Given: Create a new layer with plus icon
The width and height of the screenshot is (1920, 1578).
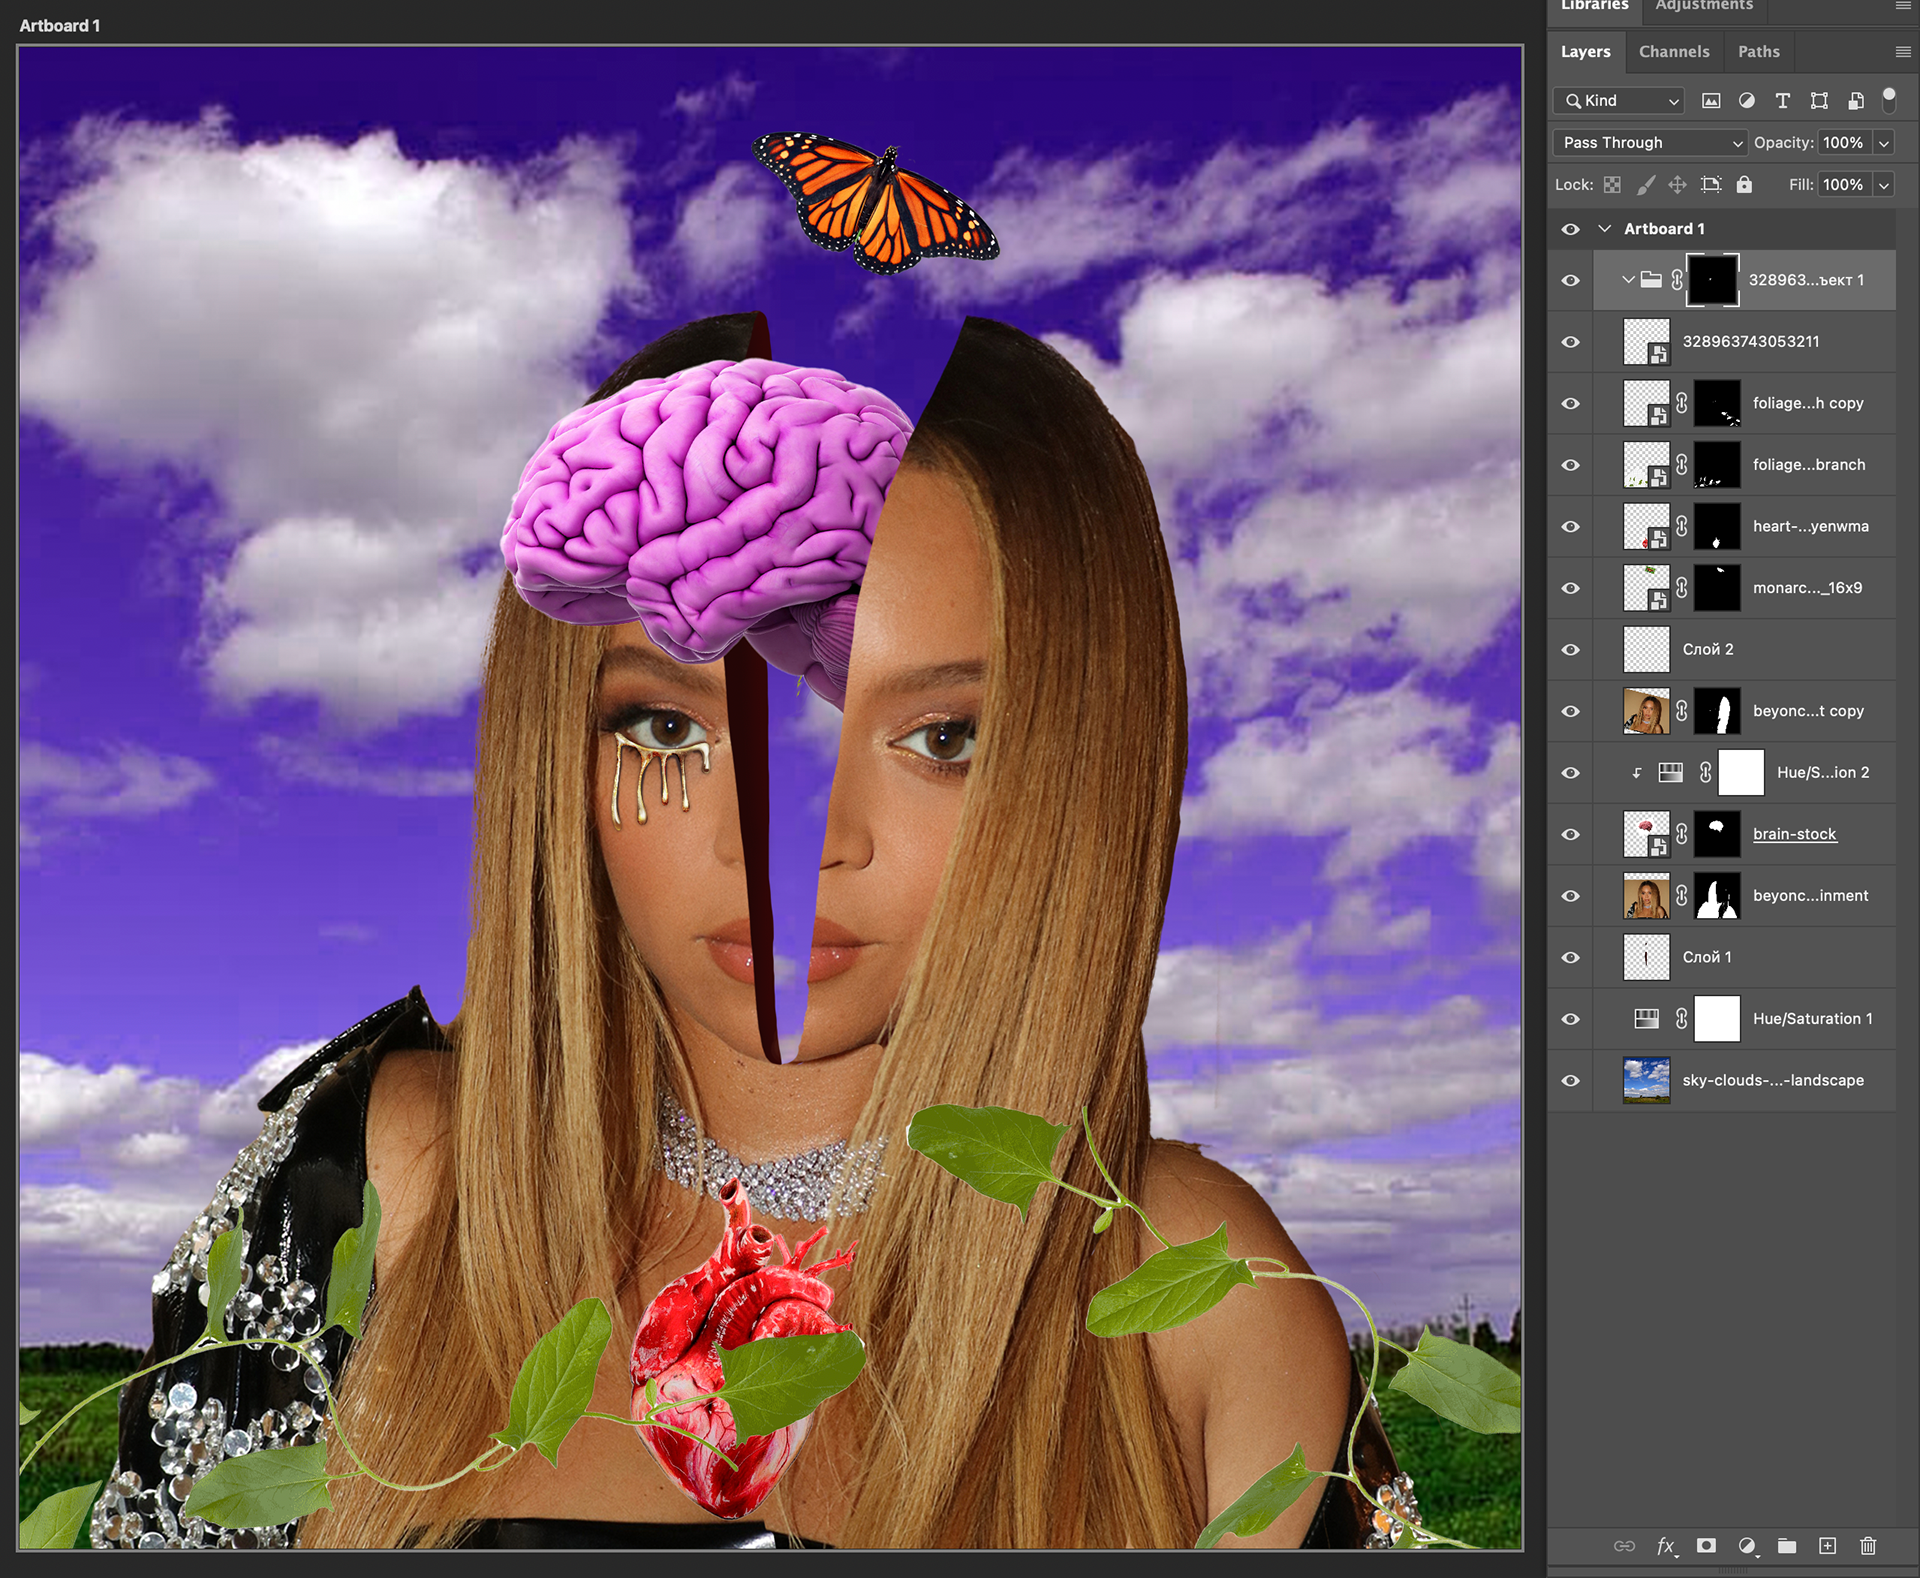Looking at the screenshot, I should coord(1827,1546).
